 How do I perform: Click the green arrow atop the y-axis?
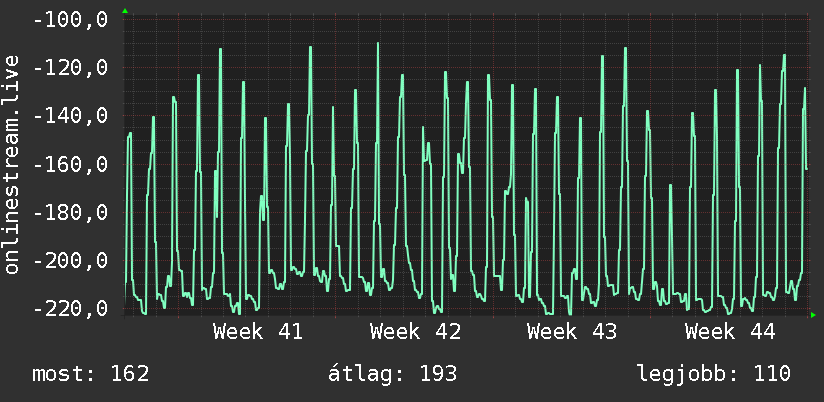click(x=125, y=11)
